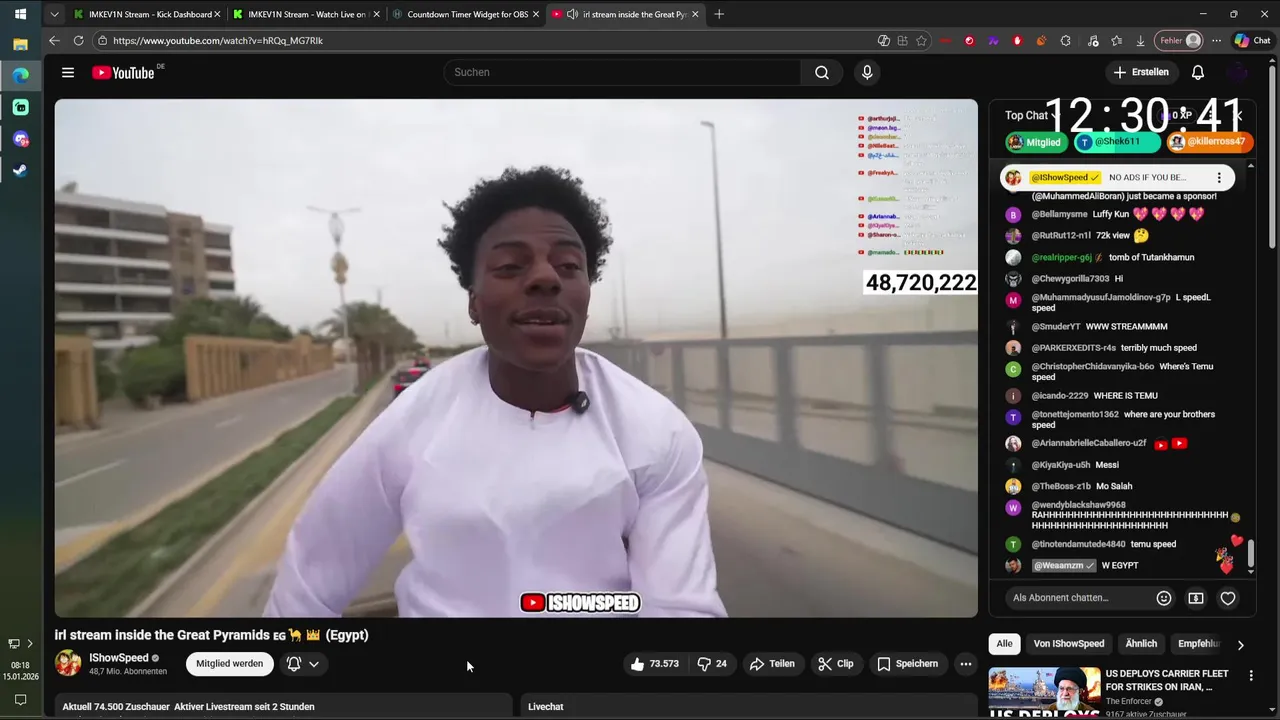Screen dimensions: 1280x720
Task: Click the Speichern button
Action: 908,664
